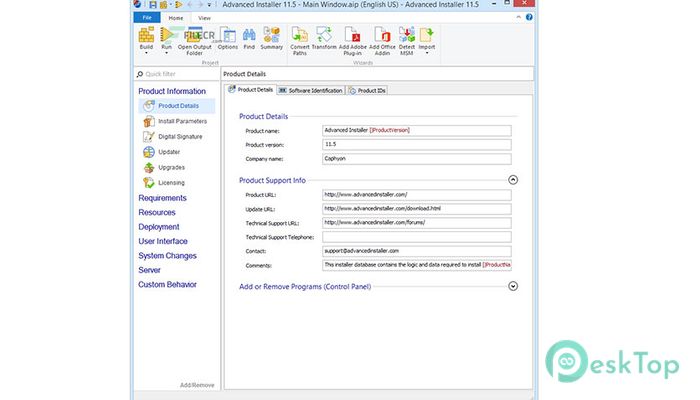This screenshot has height=400, width=700.
Task: Open the Run dropdown arrow
Action: tap(167, 53)
